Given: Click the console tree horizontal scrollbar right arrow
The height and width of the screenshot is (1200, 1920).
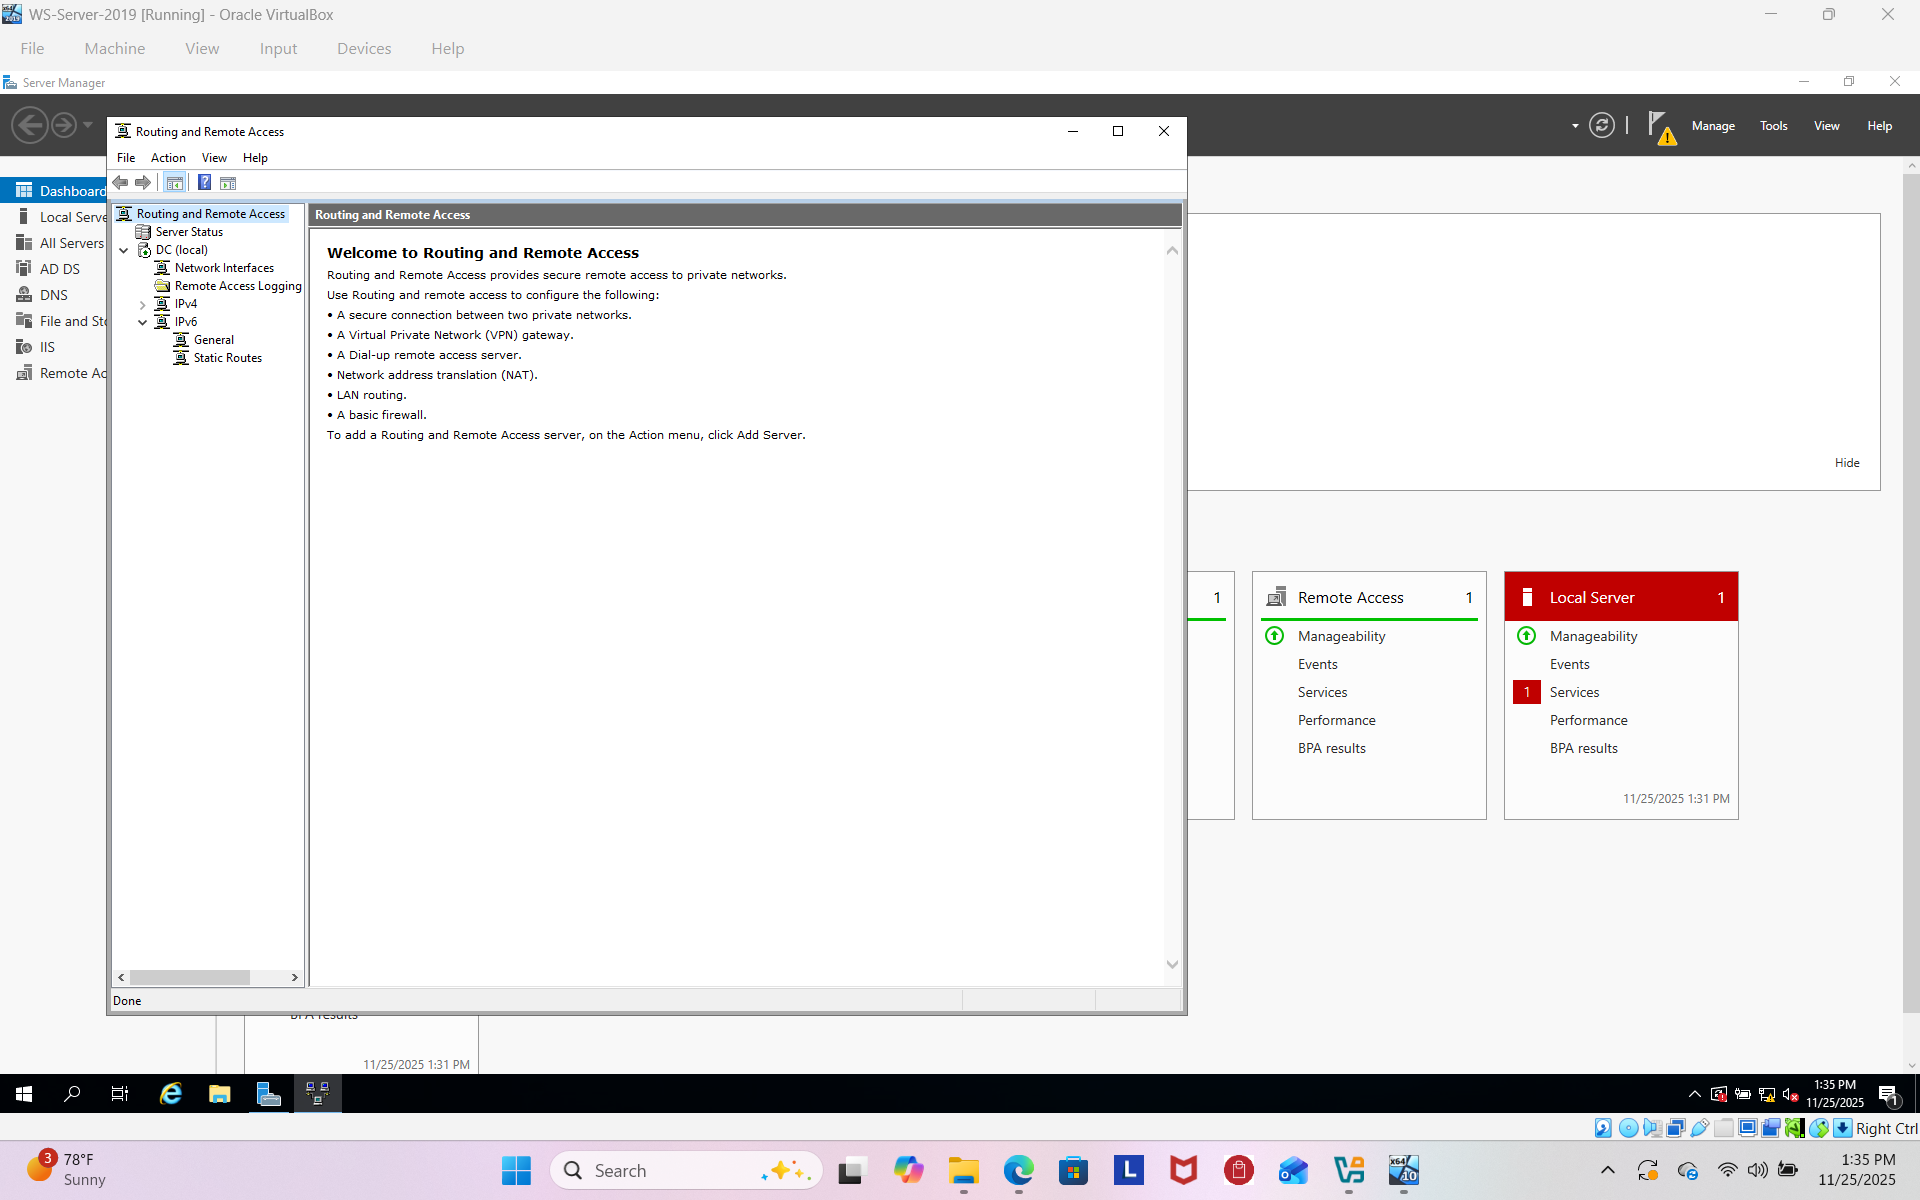Looking at the screenshot, I should click(x=294, y=978).
